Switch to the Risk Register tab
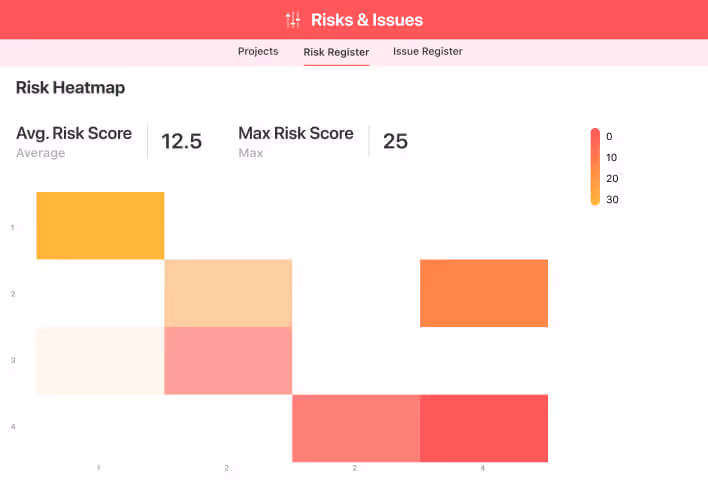 point(336,52)
